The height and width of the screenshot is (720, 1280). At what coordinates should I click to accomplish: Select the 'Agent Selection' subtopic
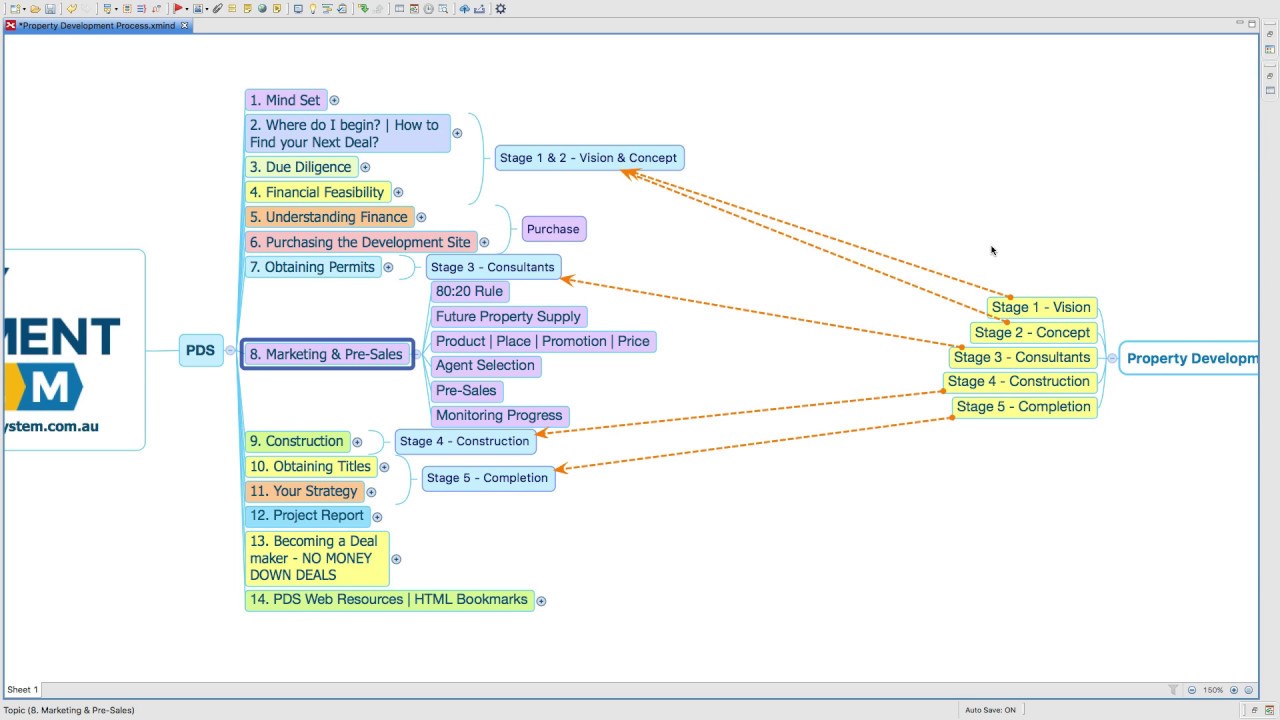[x=485, y=366]
